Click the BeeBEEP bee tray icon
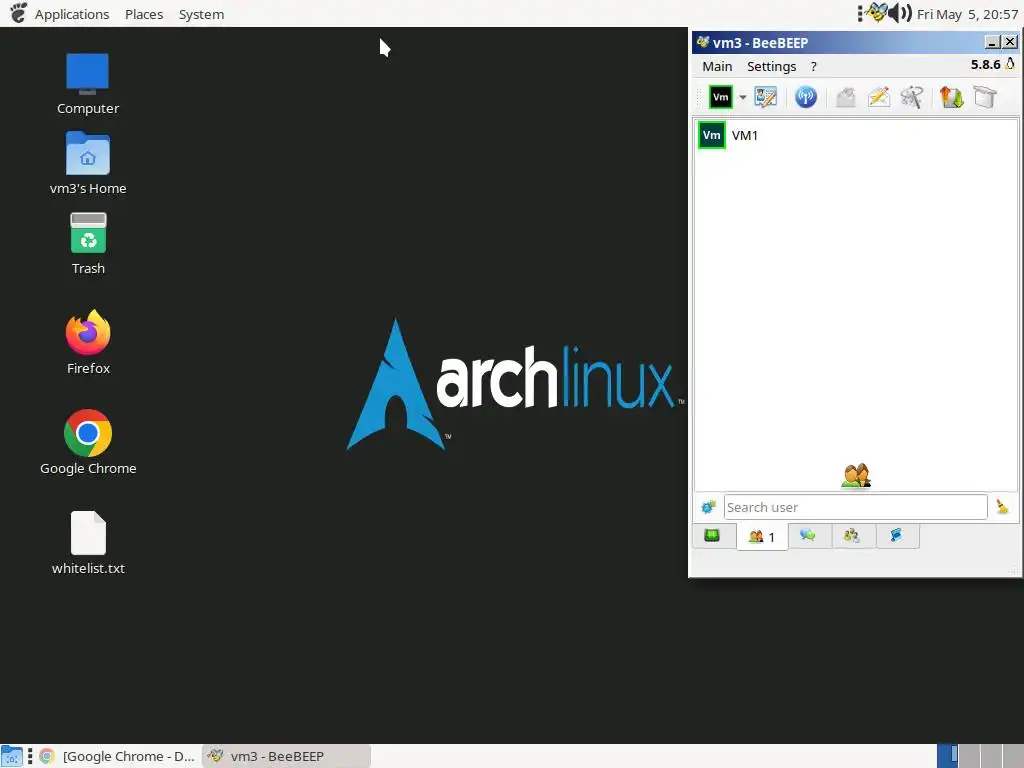 876,12
